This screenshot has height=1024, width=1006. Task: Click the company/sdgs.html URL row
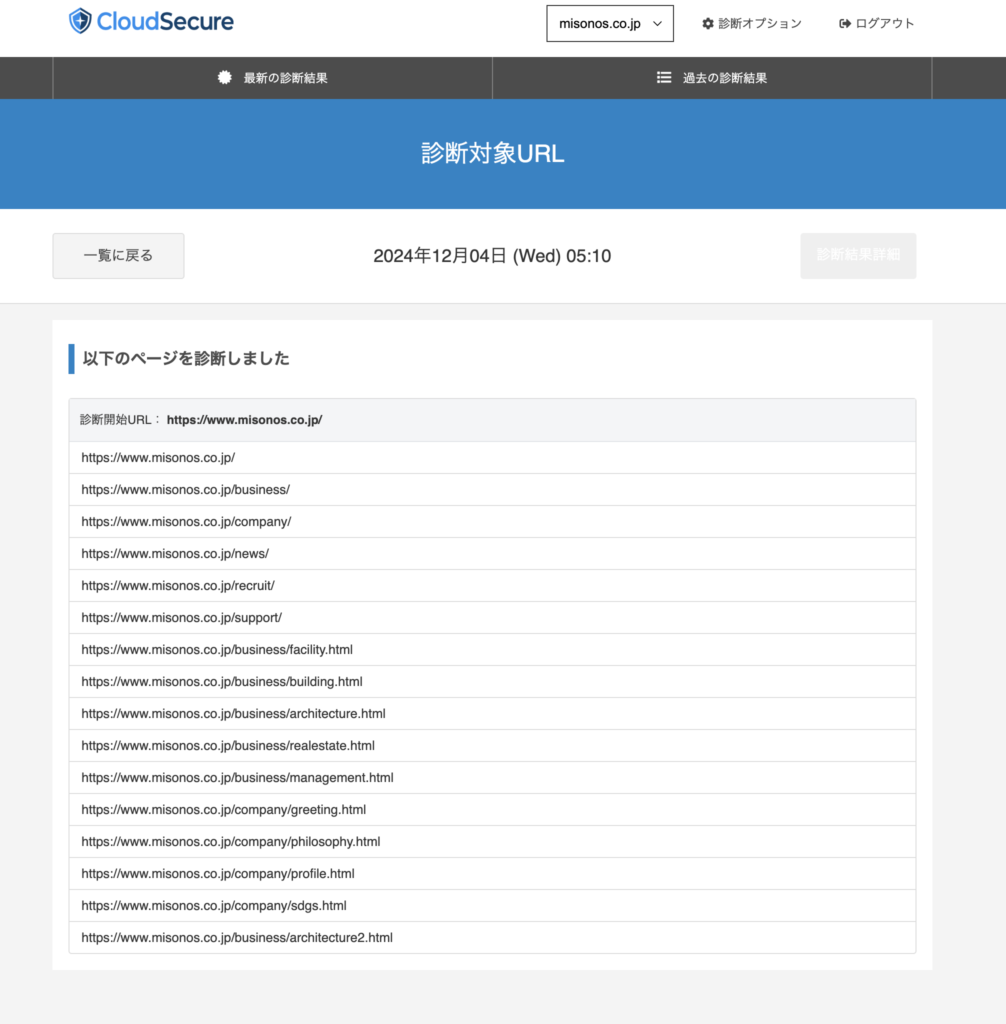pyautogui.click(x=214, y=906)
